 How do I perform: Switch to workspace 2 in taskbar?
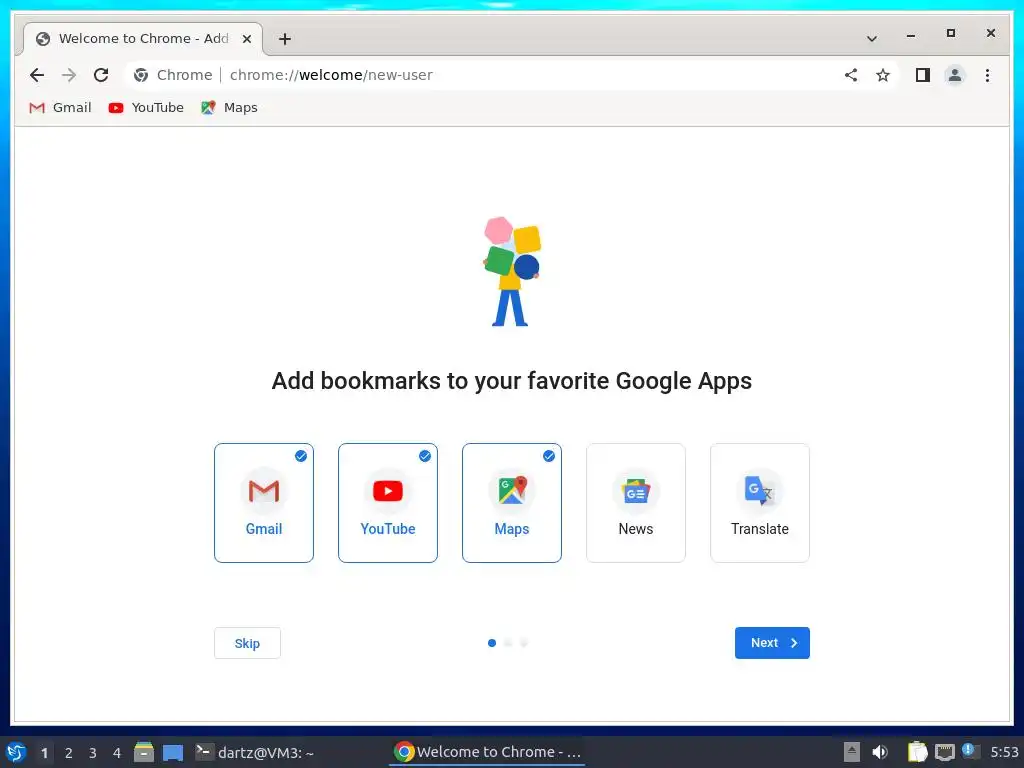coord(69,753)
